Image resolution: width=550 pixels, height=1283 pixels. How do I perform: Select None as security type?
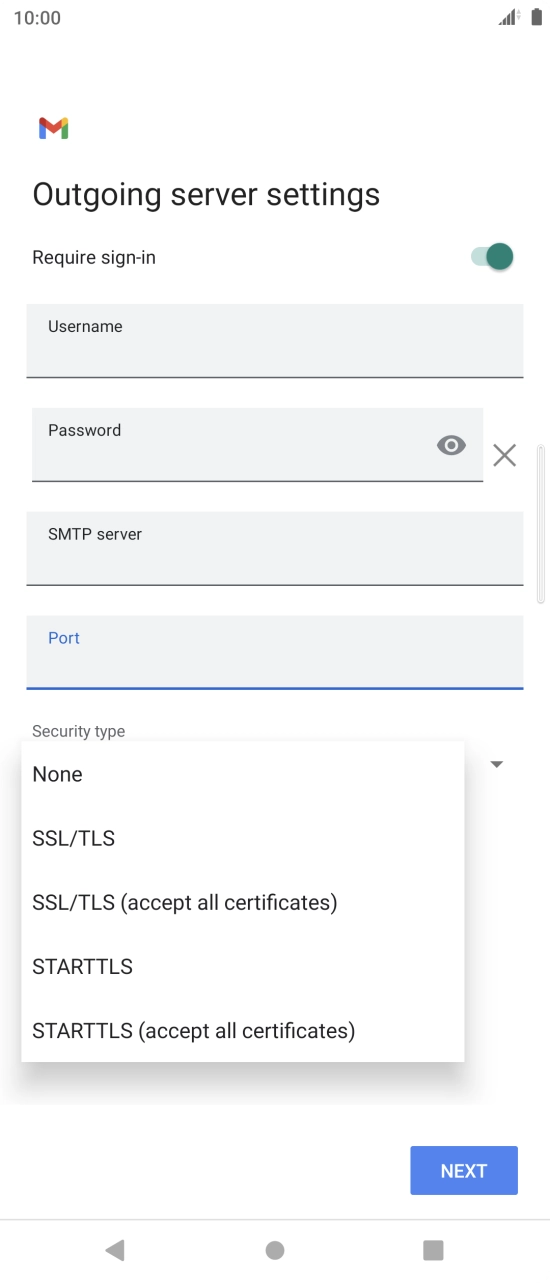(x=243, y=774)
